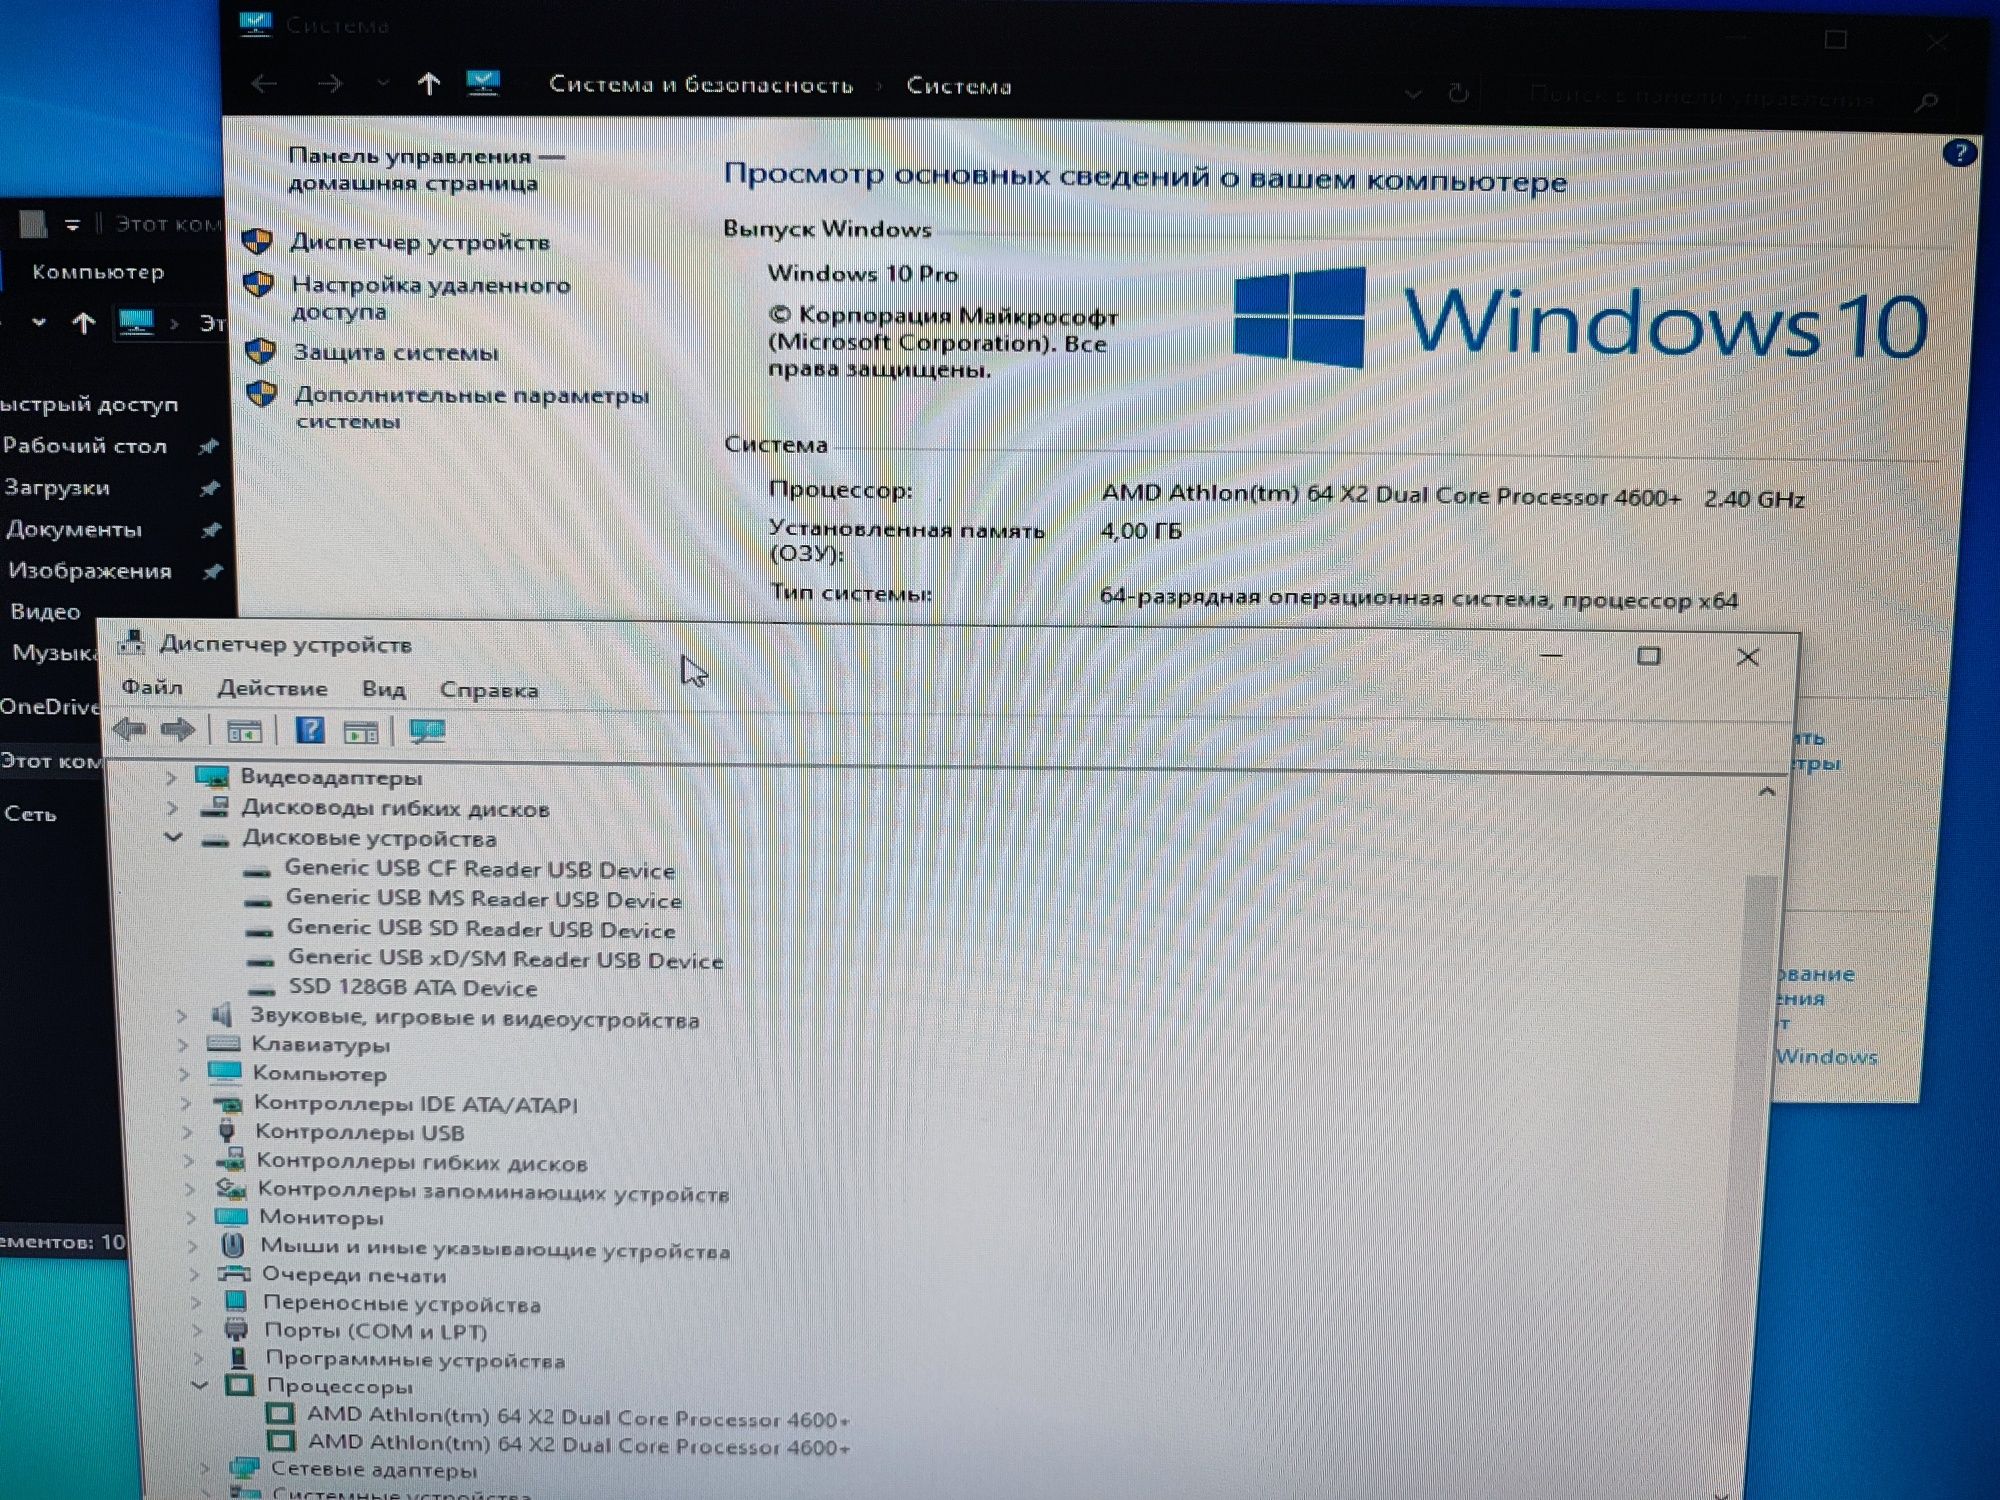Open the Справка menu
The width and height of the screenshot is (2000, 1500).
489,690
